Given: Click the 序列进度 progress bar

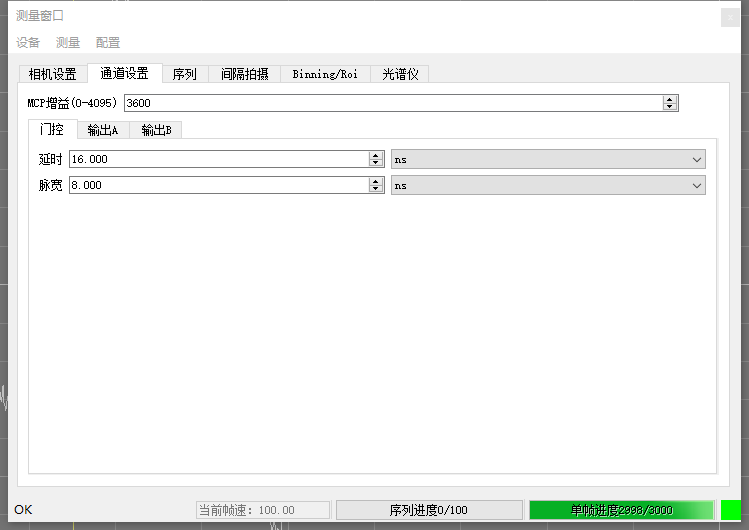Looking at the screenshot, I should (428, 510).
